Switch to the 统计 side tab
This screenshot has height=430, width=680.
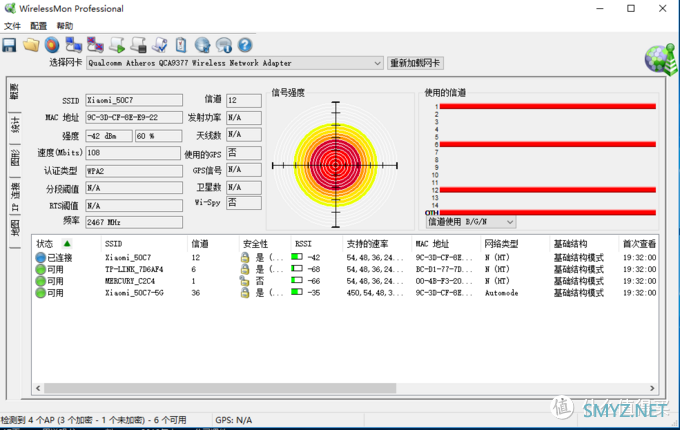(14, 125)
